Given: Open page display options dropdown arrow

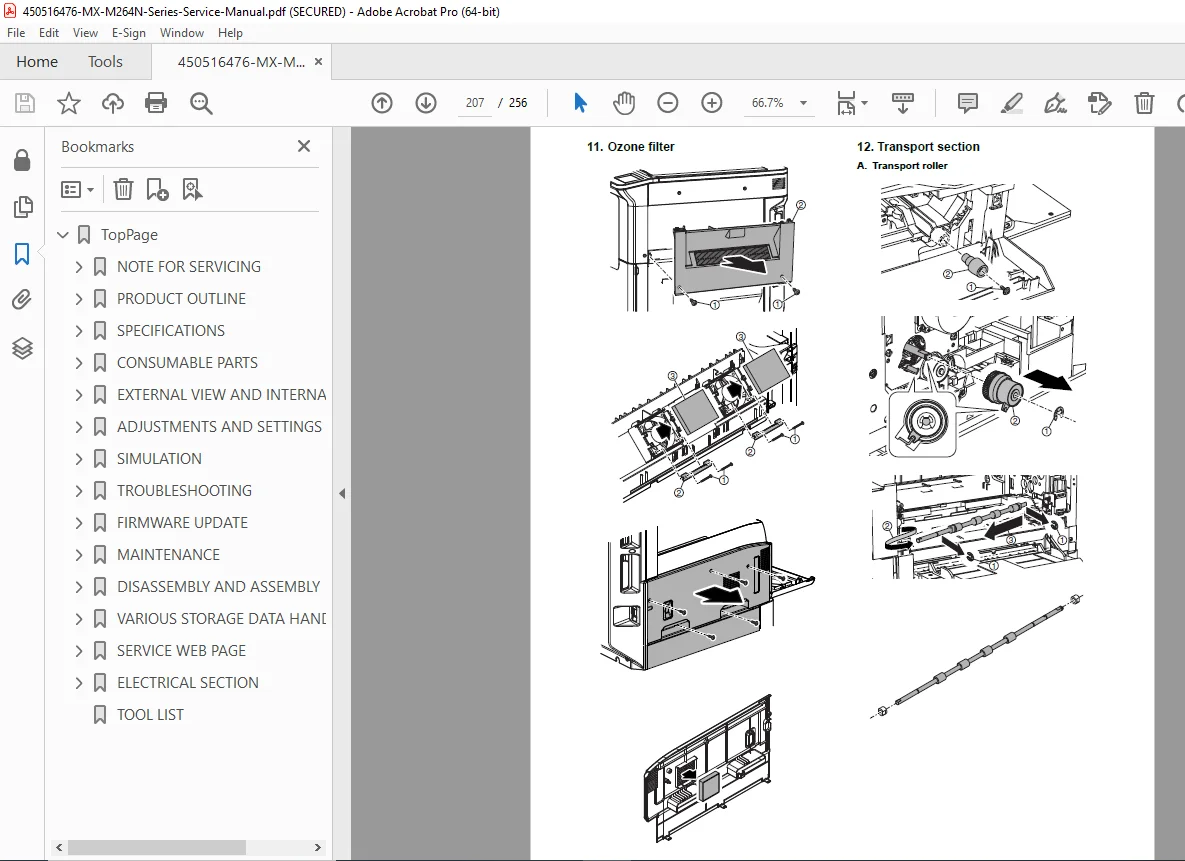Looking at the screenshot, I should tap(865, 103).
